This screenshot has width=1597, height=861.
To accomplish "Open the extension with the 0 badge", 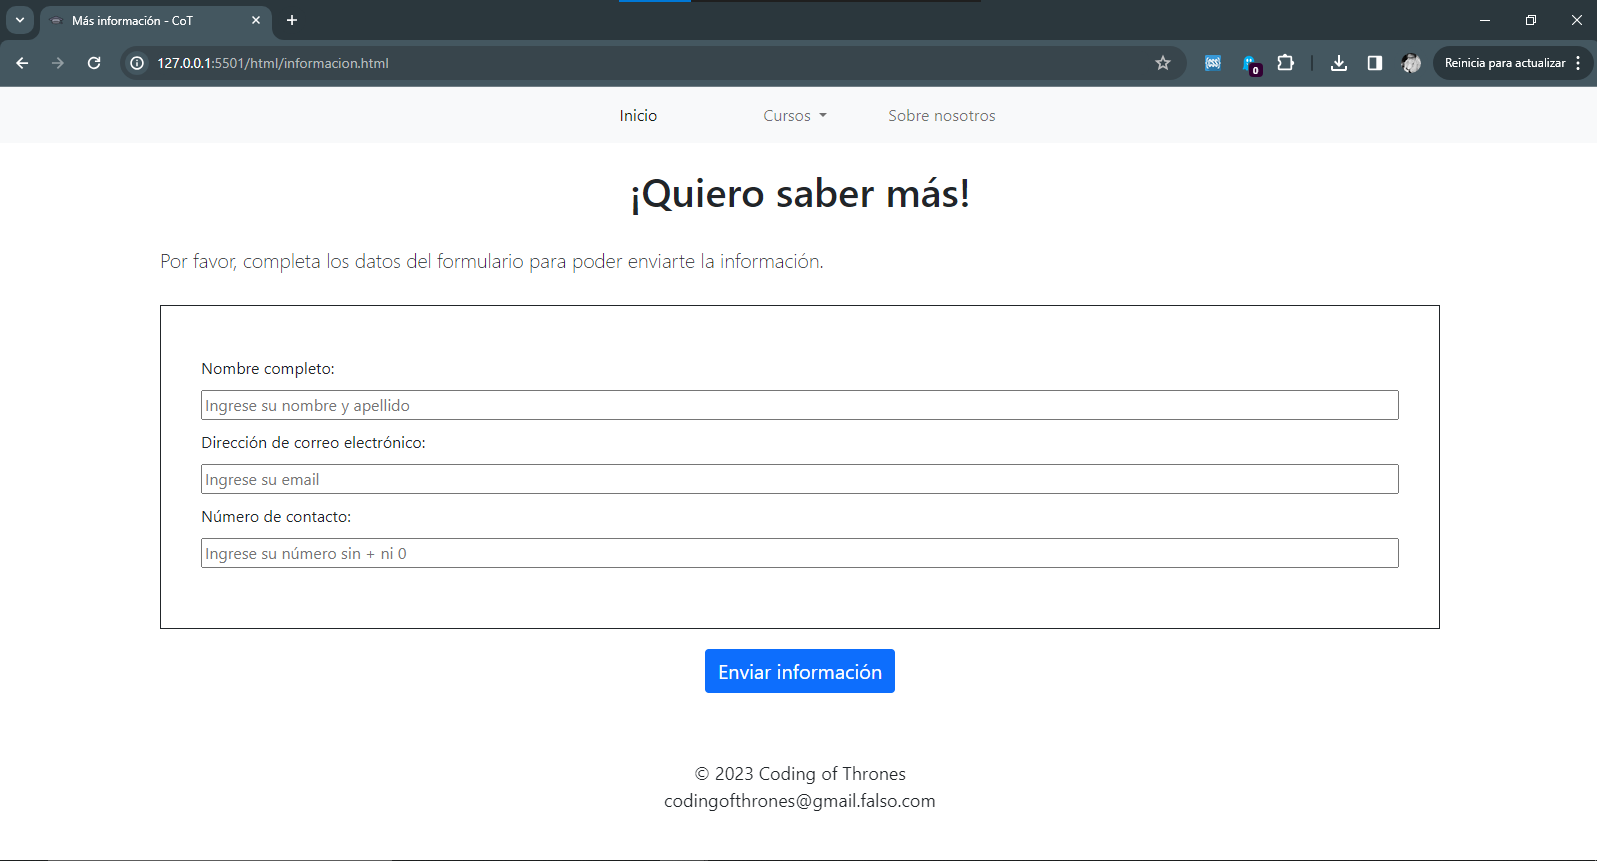I will [1251, 64].
